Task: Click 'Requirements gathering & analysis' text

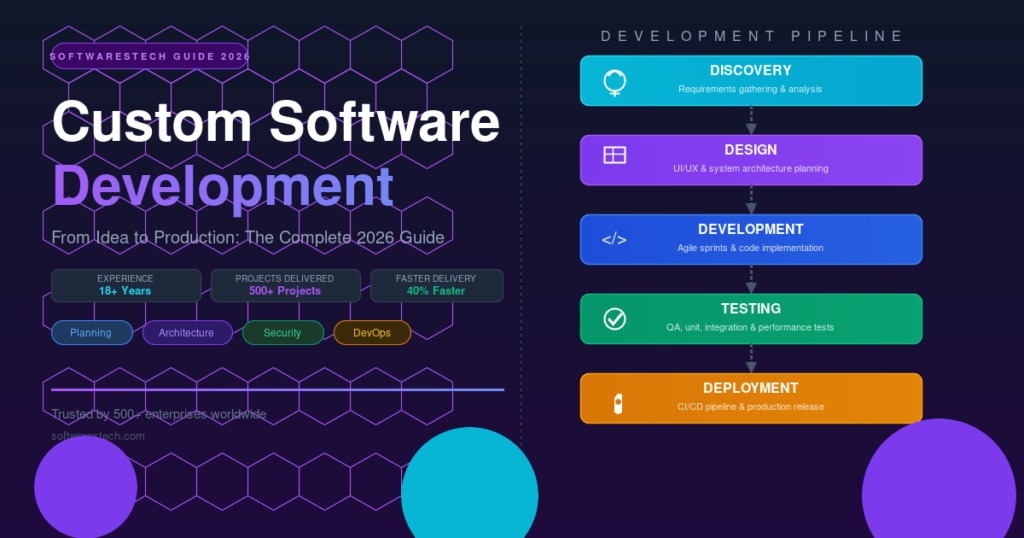Action: [750, 89]
